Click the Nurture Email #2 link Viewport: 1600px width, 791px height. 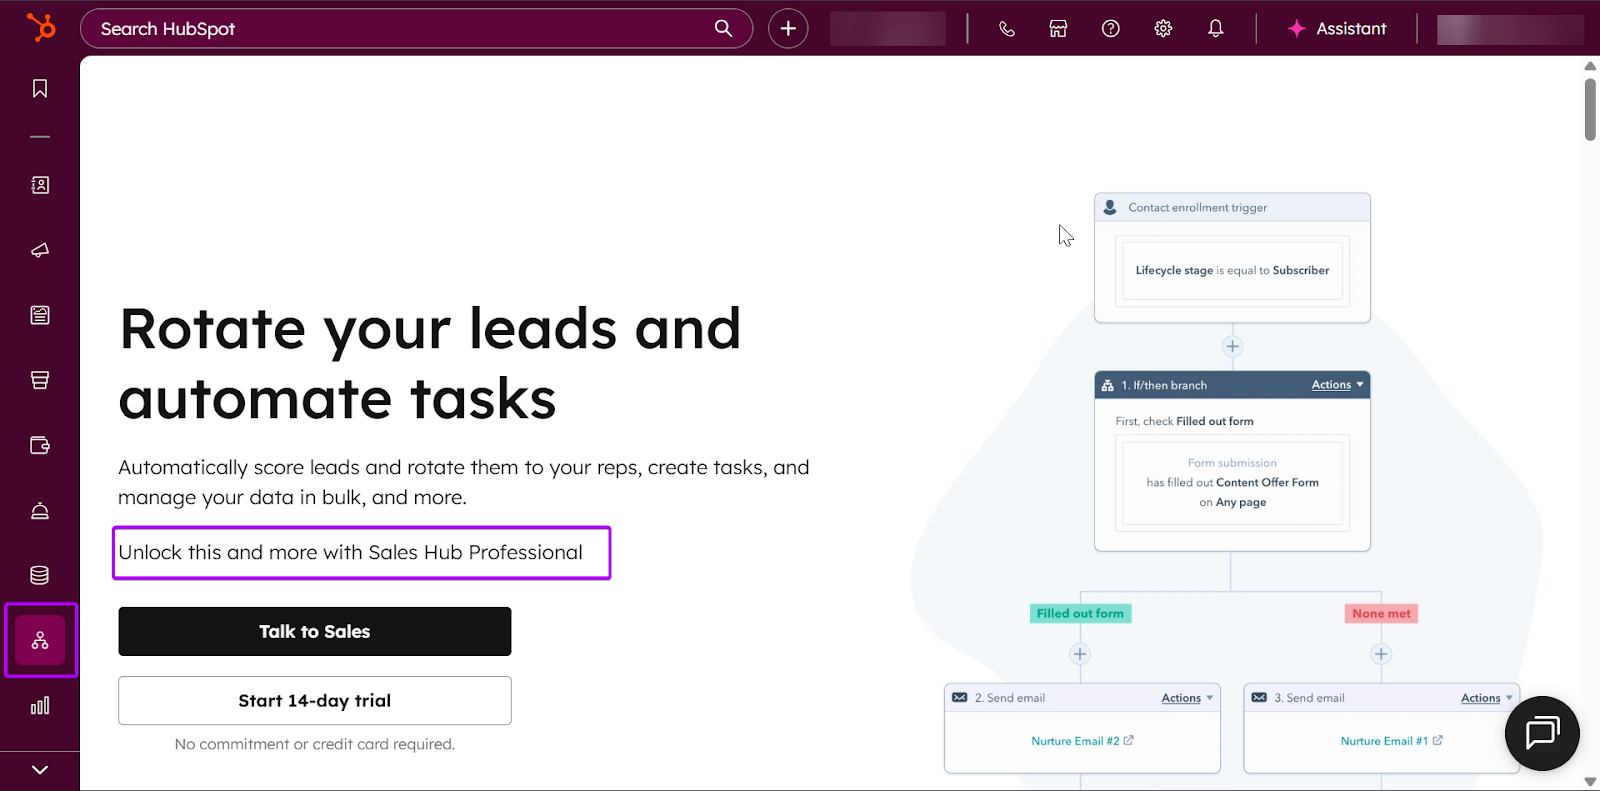pyautogui.click(x=1082, y=741)
